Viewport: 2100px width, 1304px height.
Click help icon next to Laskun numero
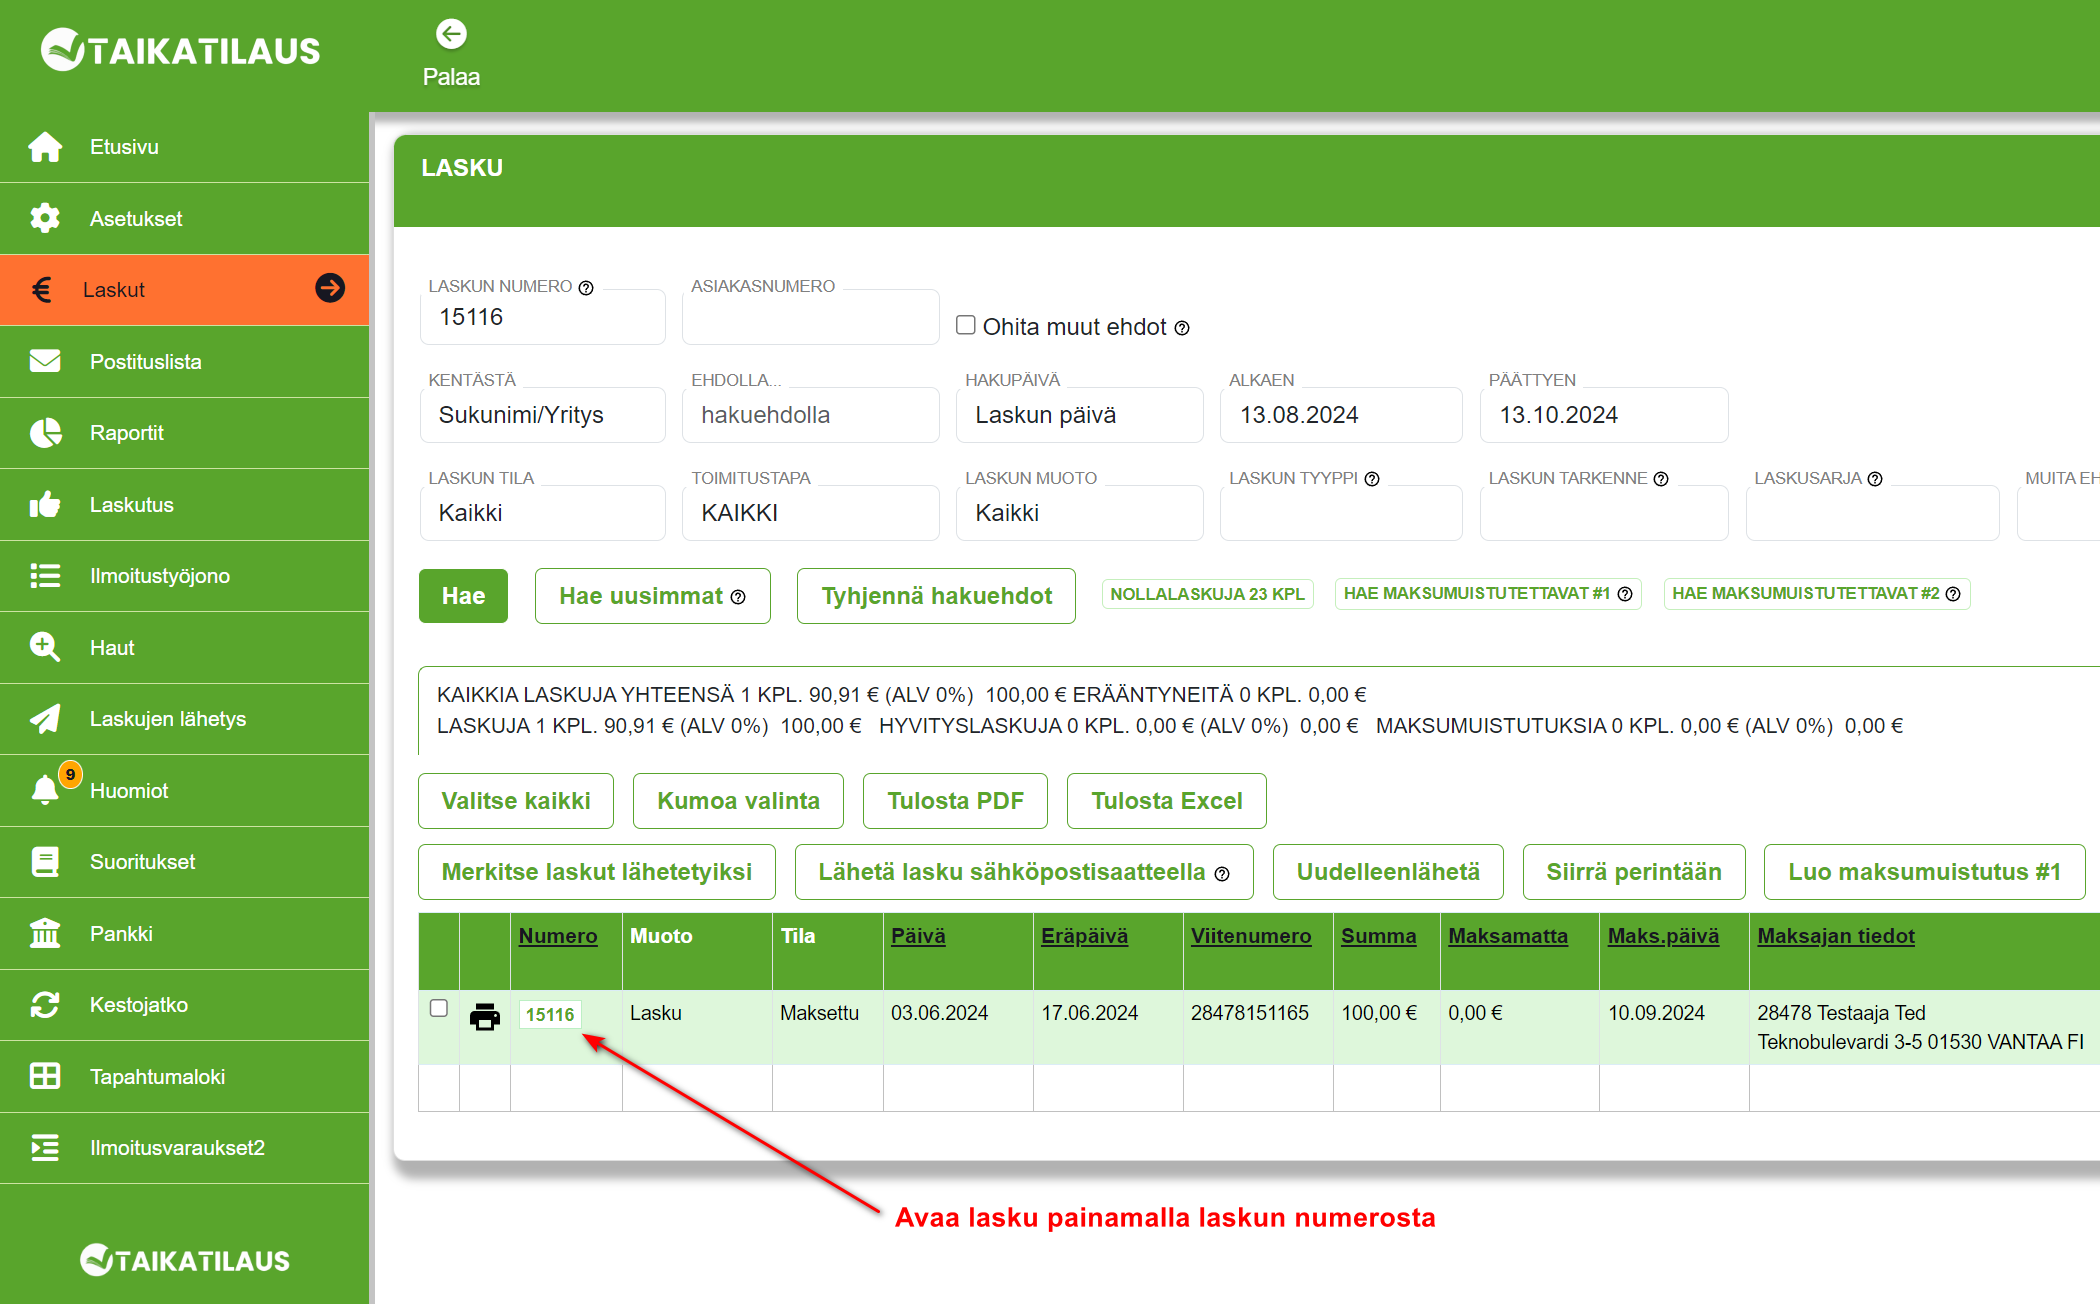click(x=586, y=288)
